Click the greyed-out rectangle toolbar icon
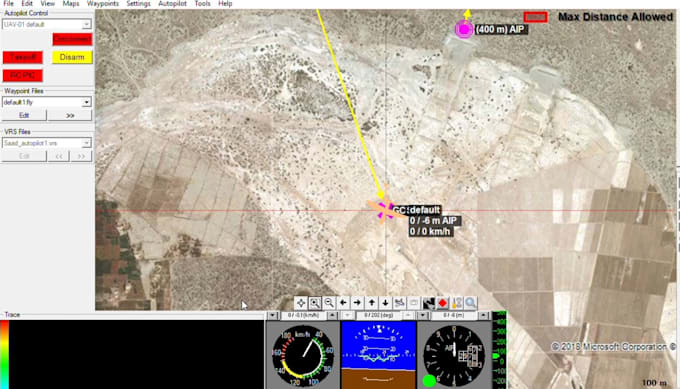The image size is (680, 389). (413, 303)
